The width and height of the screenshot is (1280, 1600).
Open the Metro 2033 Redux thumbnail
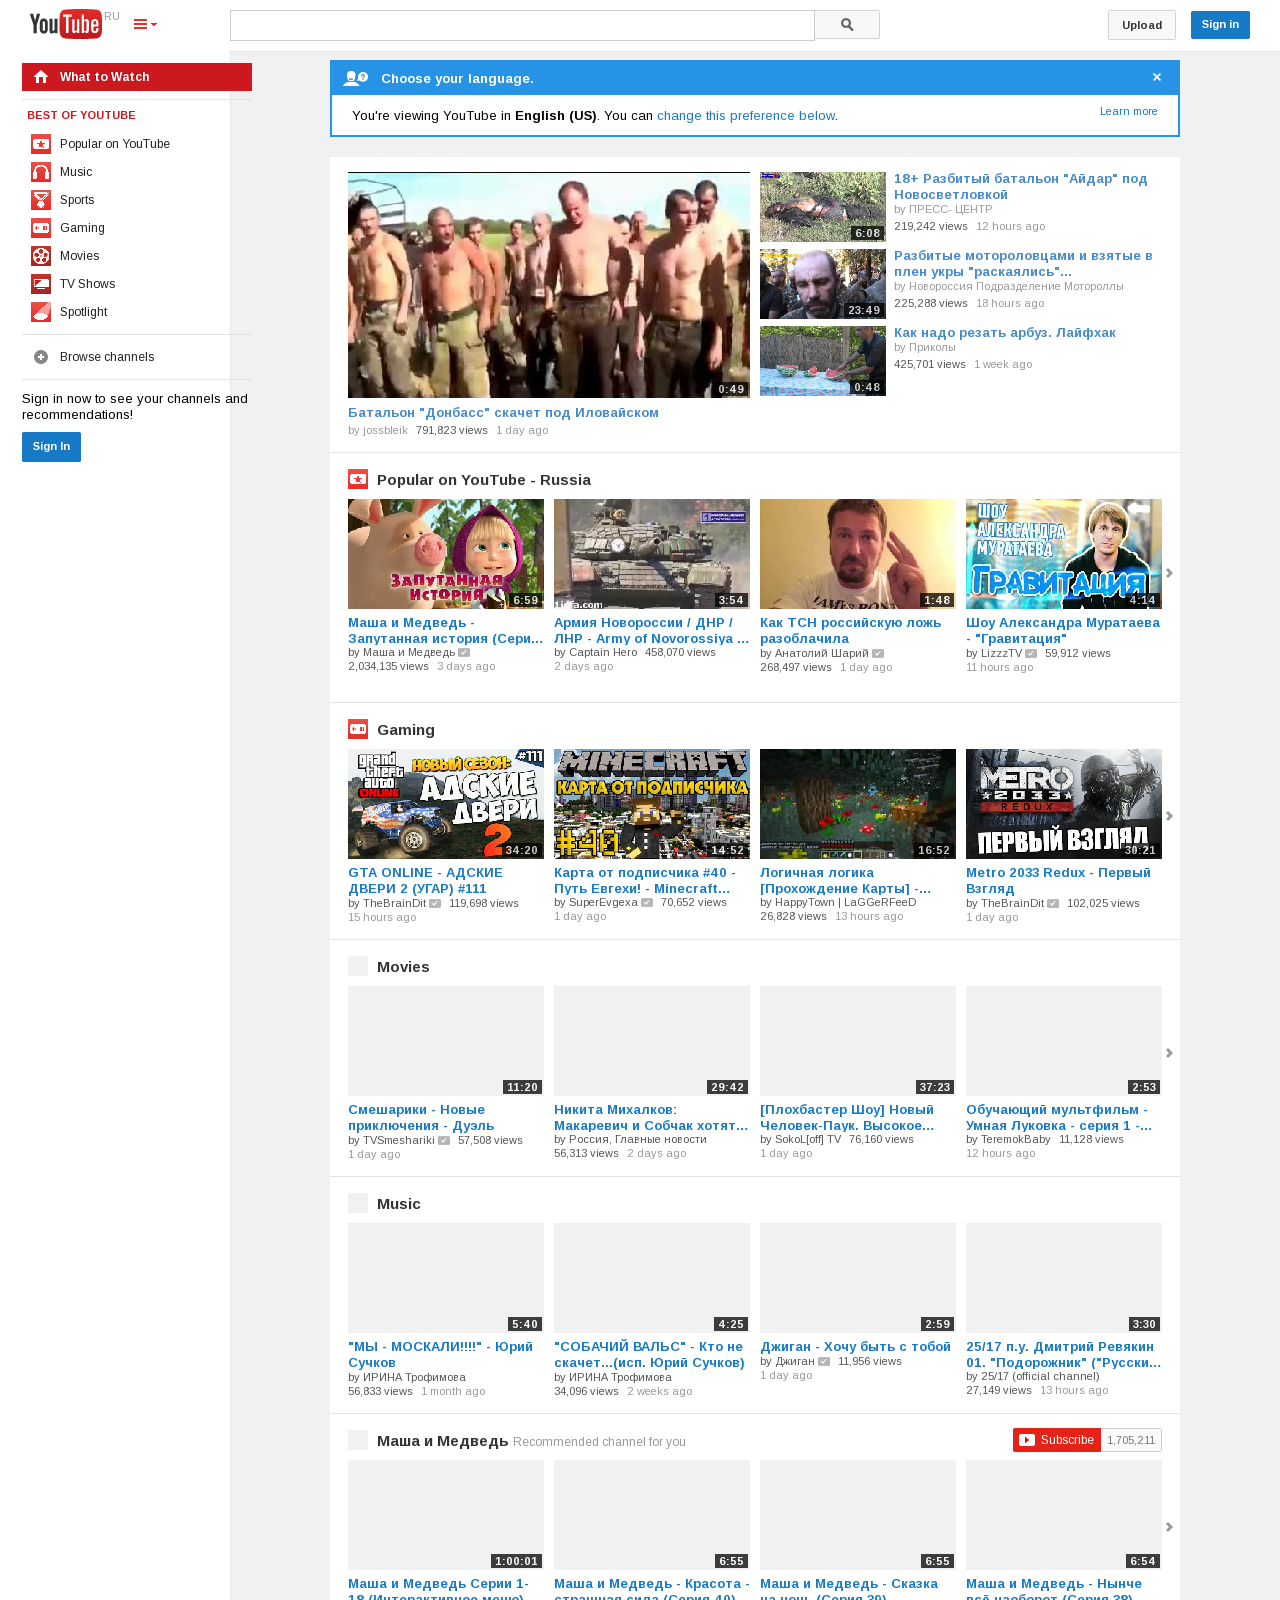coord(1064,804)
